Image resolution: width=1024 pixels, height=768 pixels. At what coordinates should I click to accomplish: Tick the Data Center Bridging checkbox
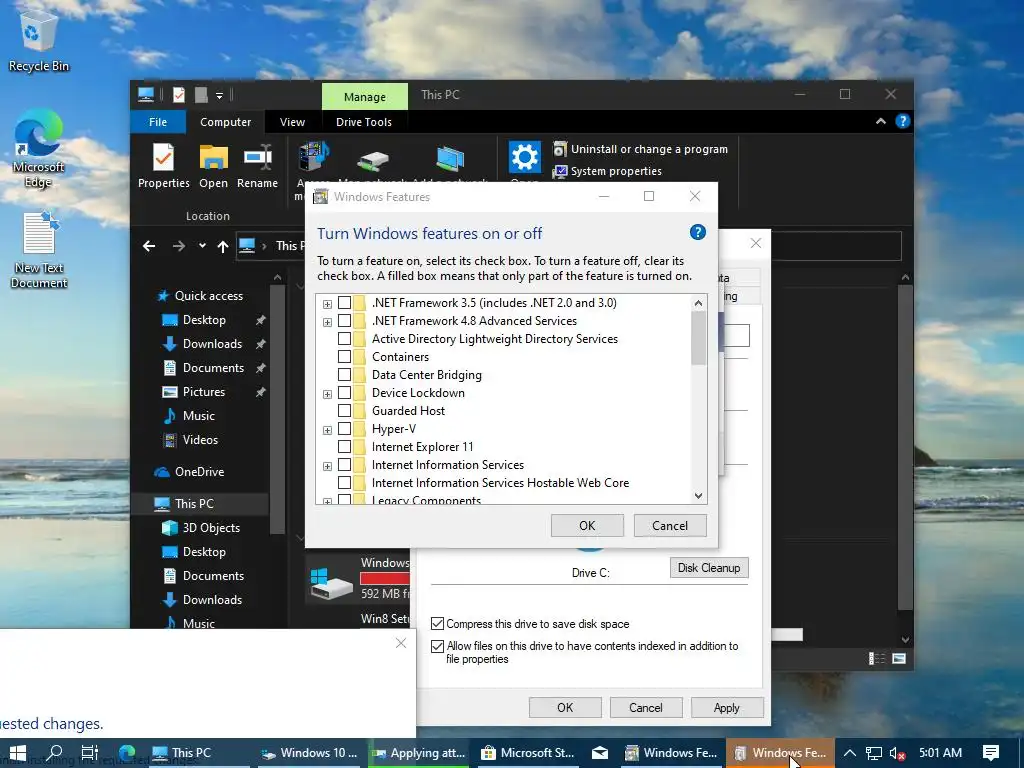(x=344, y=375)
